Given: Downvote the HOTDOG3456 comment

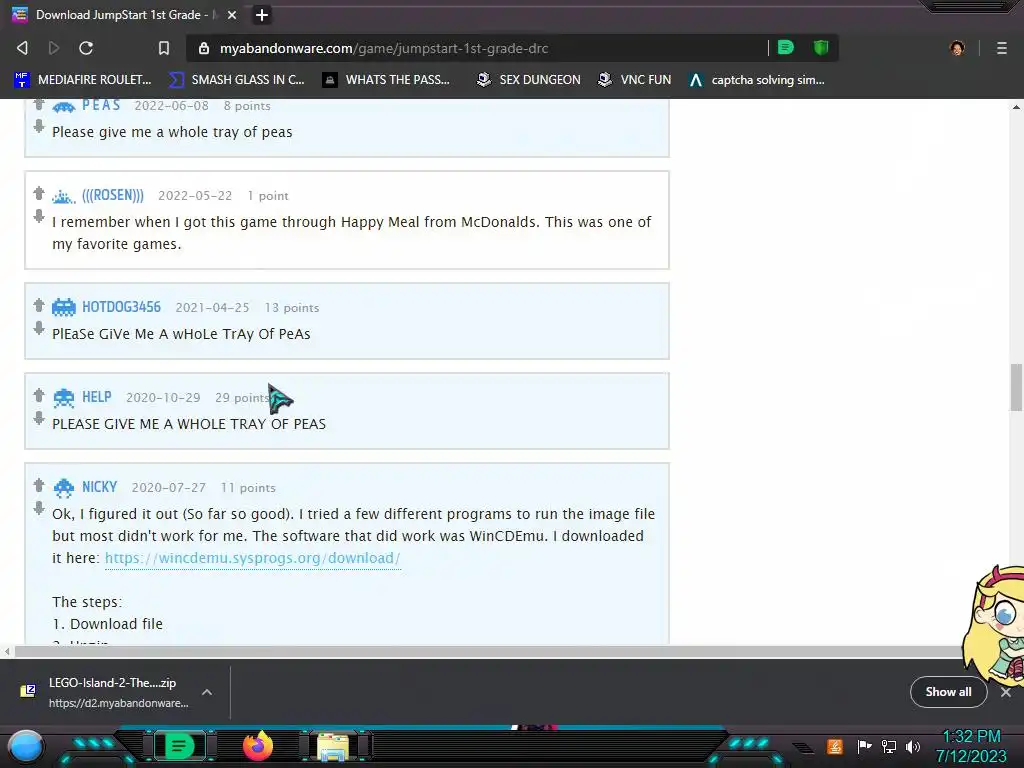Looking at the screenshot, I should (39, 327).
